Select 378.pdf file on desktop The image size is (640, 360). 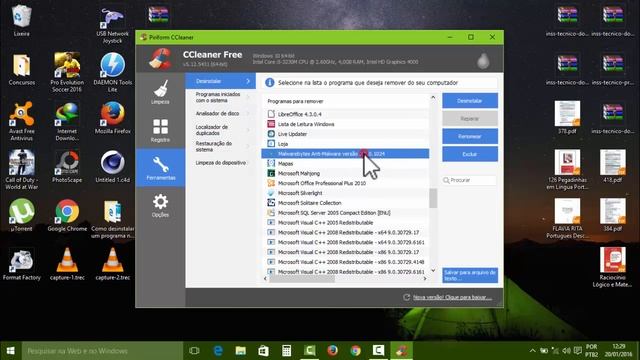[567, 118]
